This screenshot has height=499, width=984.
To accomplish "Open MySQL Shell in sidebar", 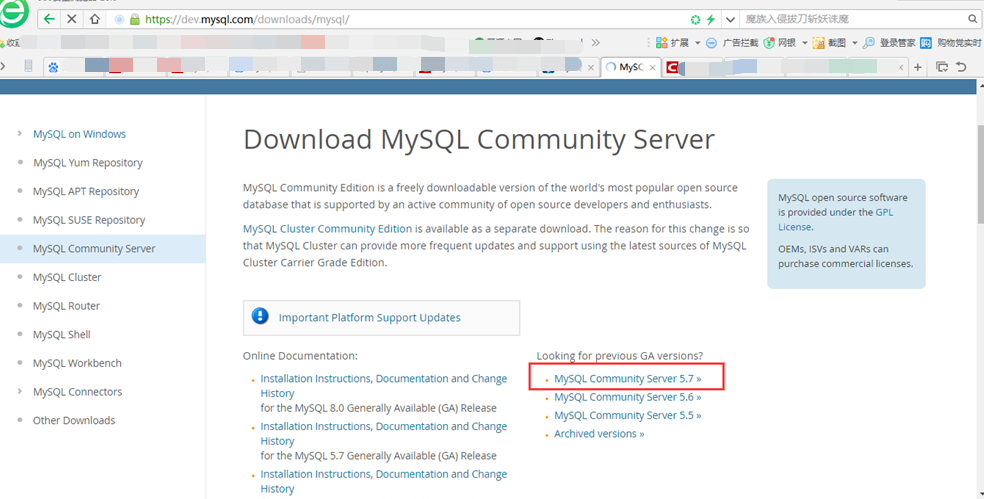I will (62, 335).
